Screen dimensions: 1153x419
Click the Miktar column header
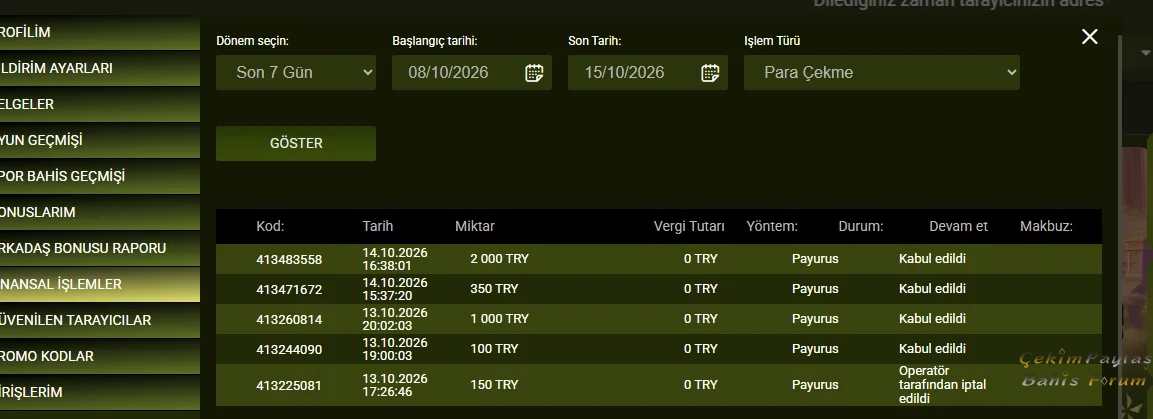(474, 226)
